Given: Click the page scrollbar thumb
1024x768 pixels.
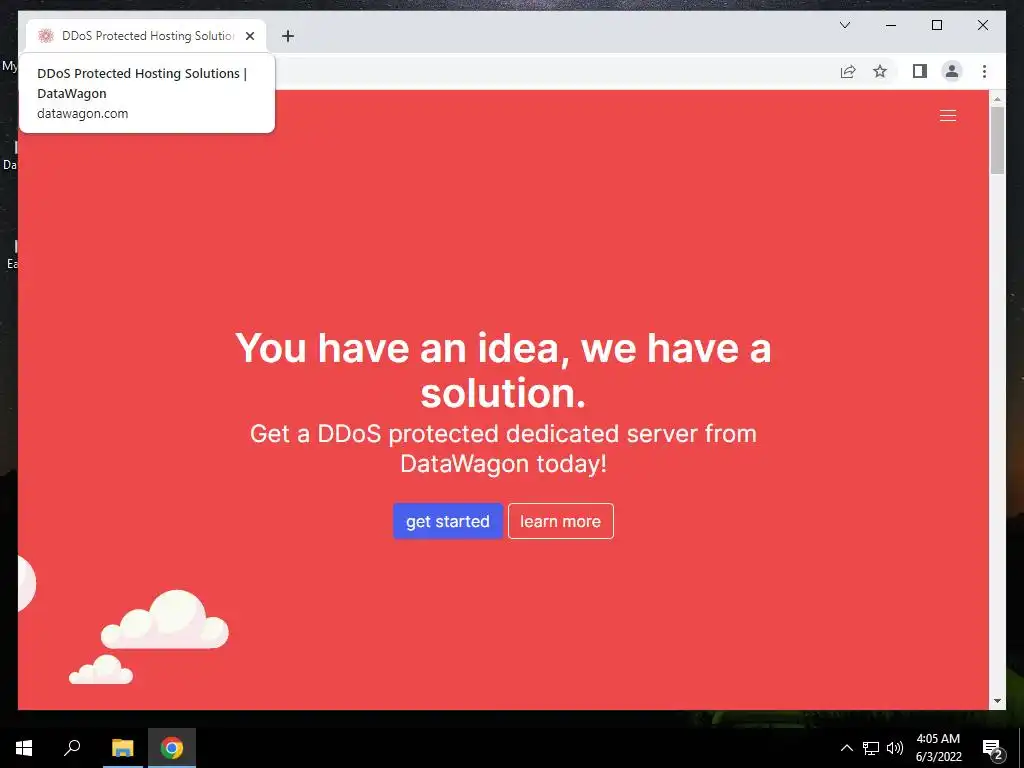Looking at the screenshot, I should (997, 140).
